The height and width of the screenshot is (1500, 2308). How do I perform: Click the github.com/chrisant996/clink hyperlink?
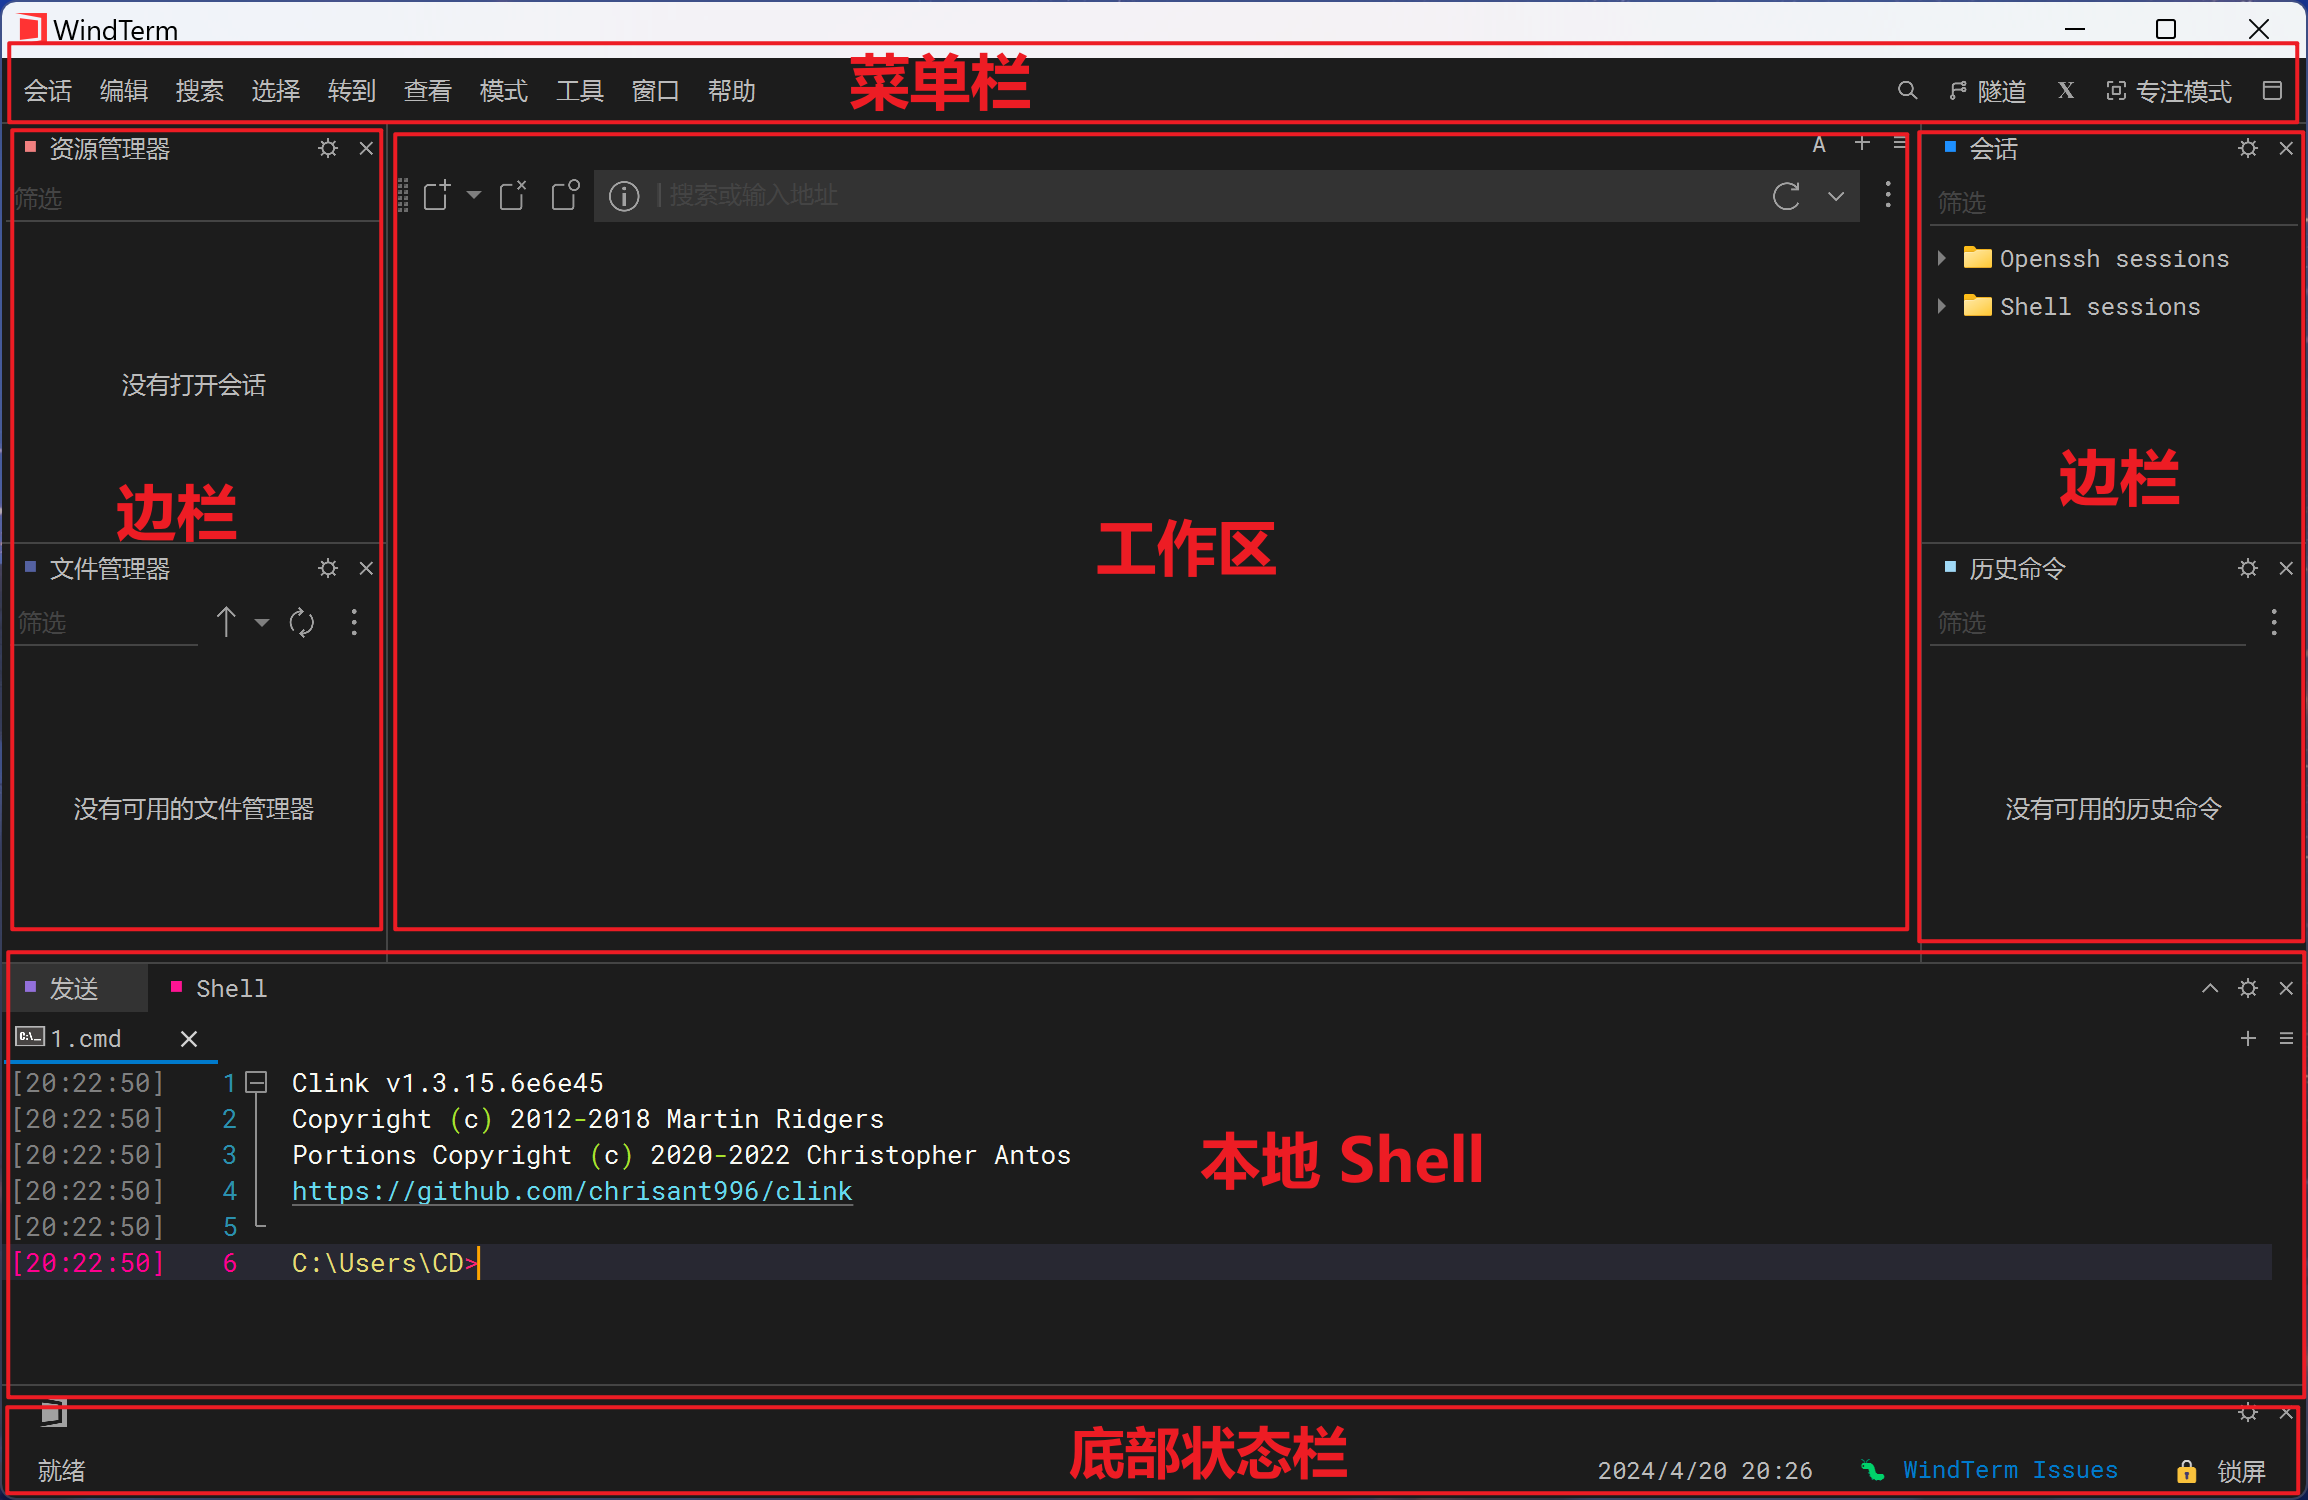[x=572, y=1191]
